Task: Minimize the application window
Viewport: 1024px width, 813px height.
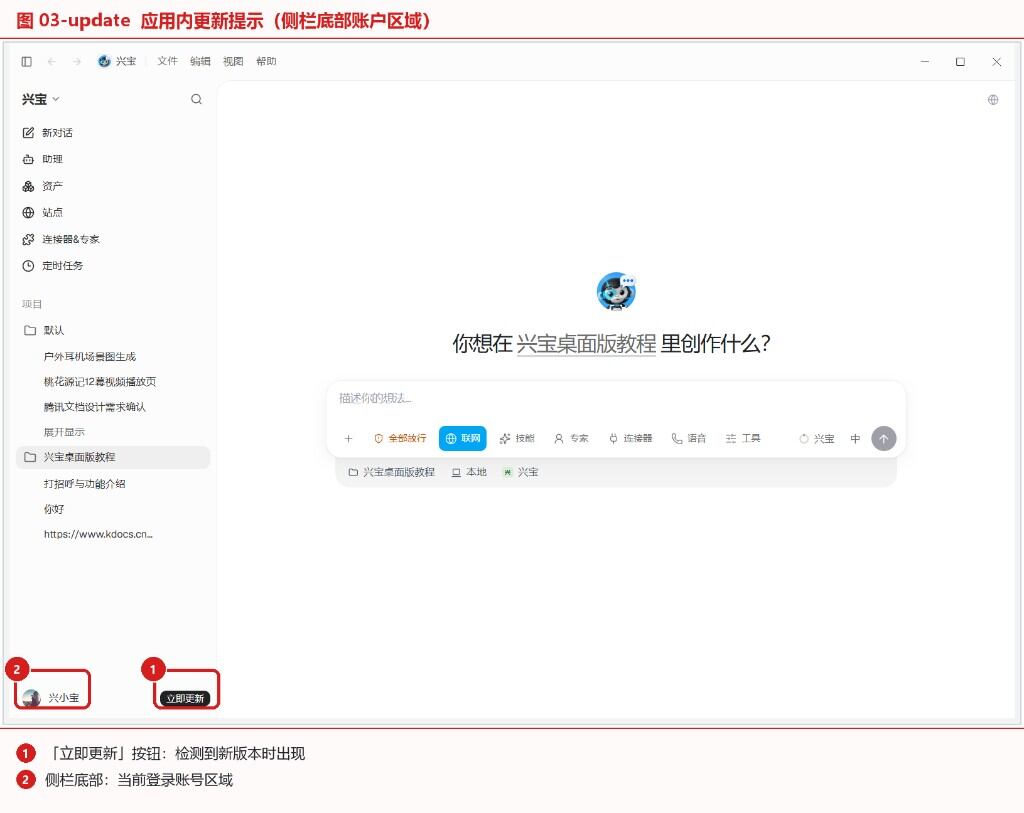Action: pyautogui.click(x=925, y=62)
